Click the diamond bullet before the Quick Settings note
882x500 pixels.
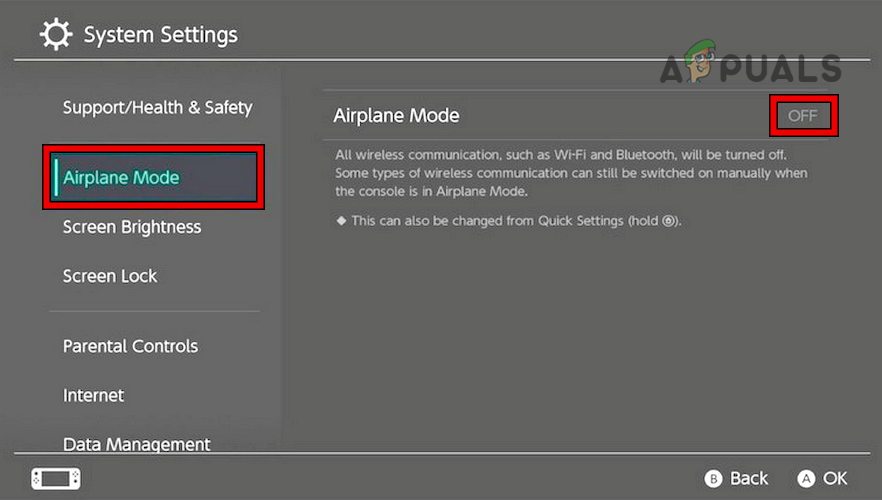[340, 221]
